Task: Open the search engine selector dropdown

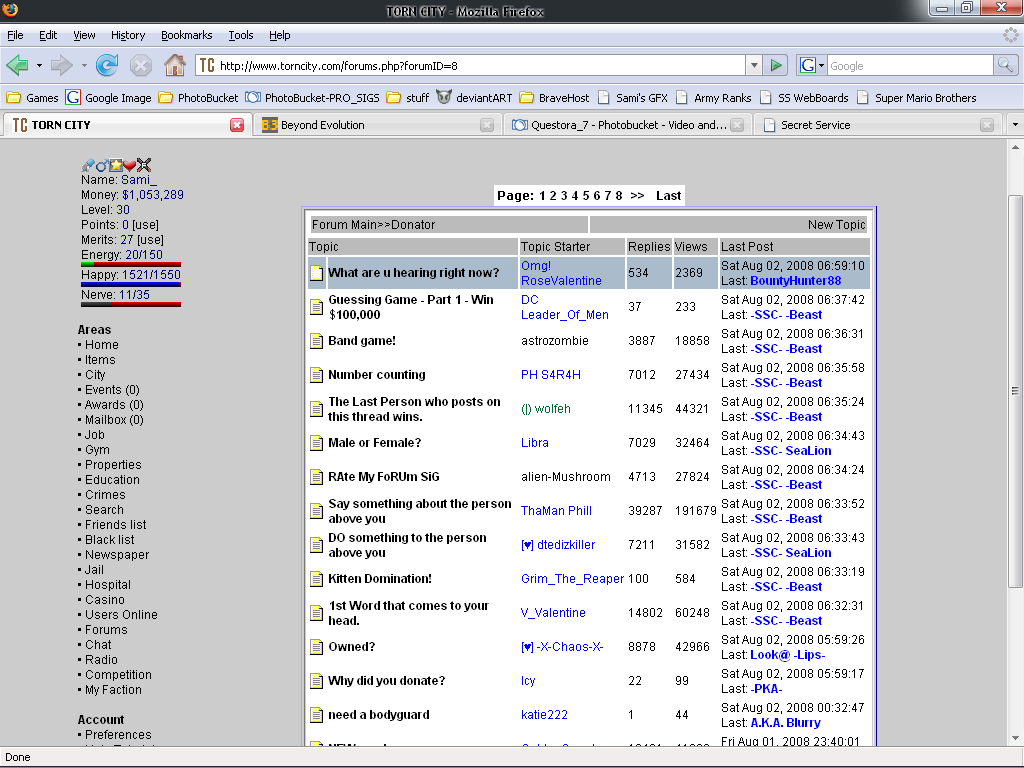Action: pos(812,66)
